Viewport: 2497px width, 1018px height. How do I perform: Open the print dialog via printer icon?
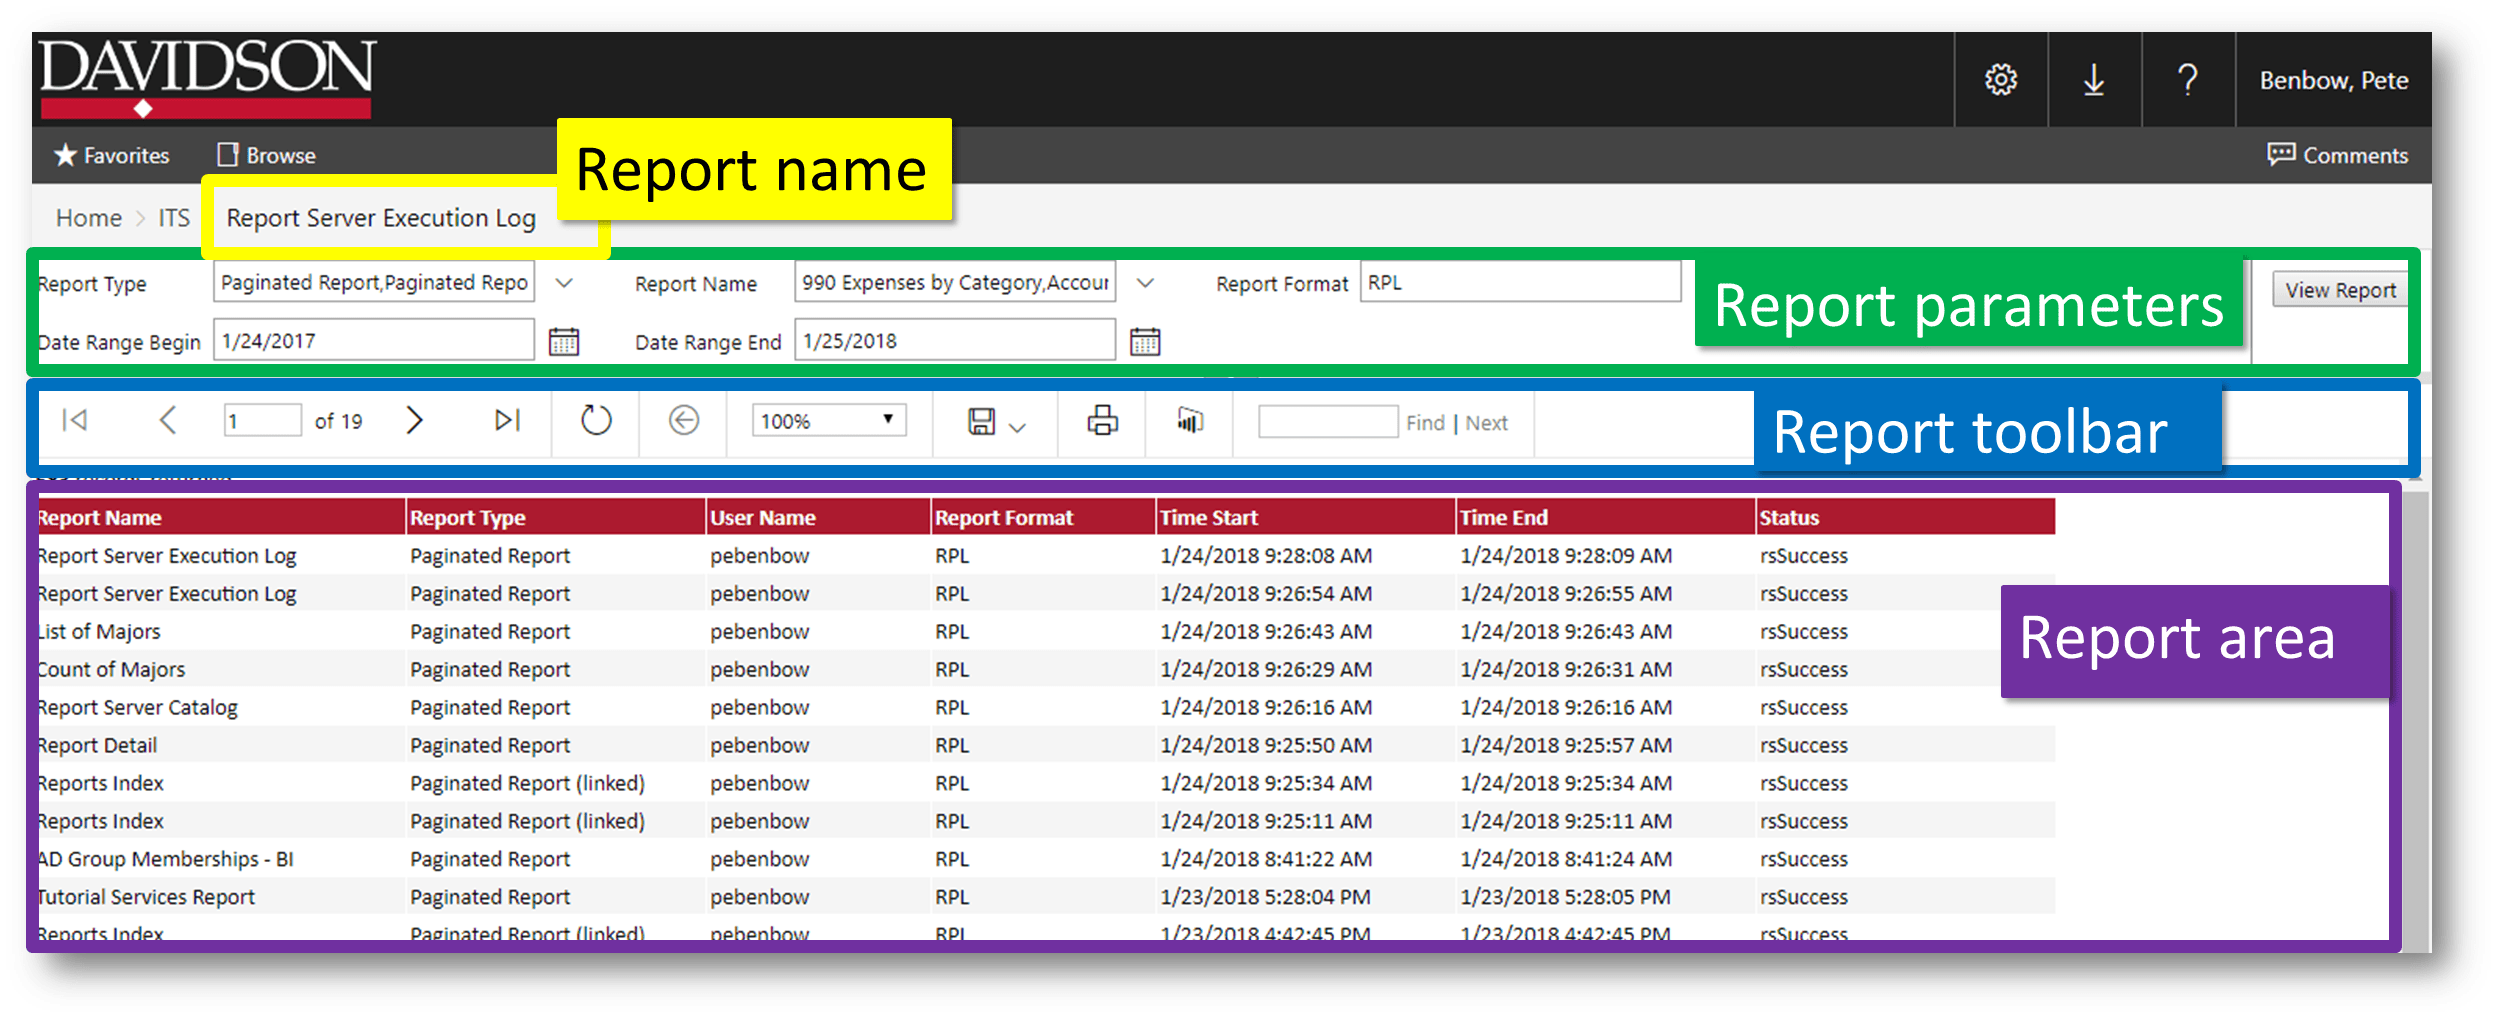1101,421
